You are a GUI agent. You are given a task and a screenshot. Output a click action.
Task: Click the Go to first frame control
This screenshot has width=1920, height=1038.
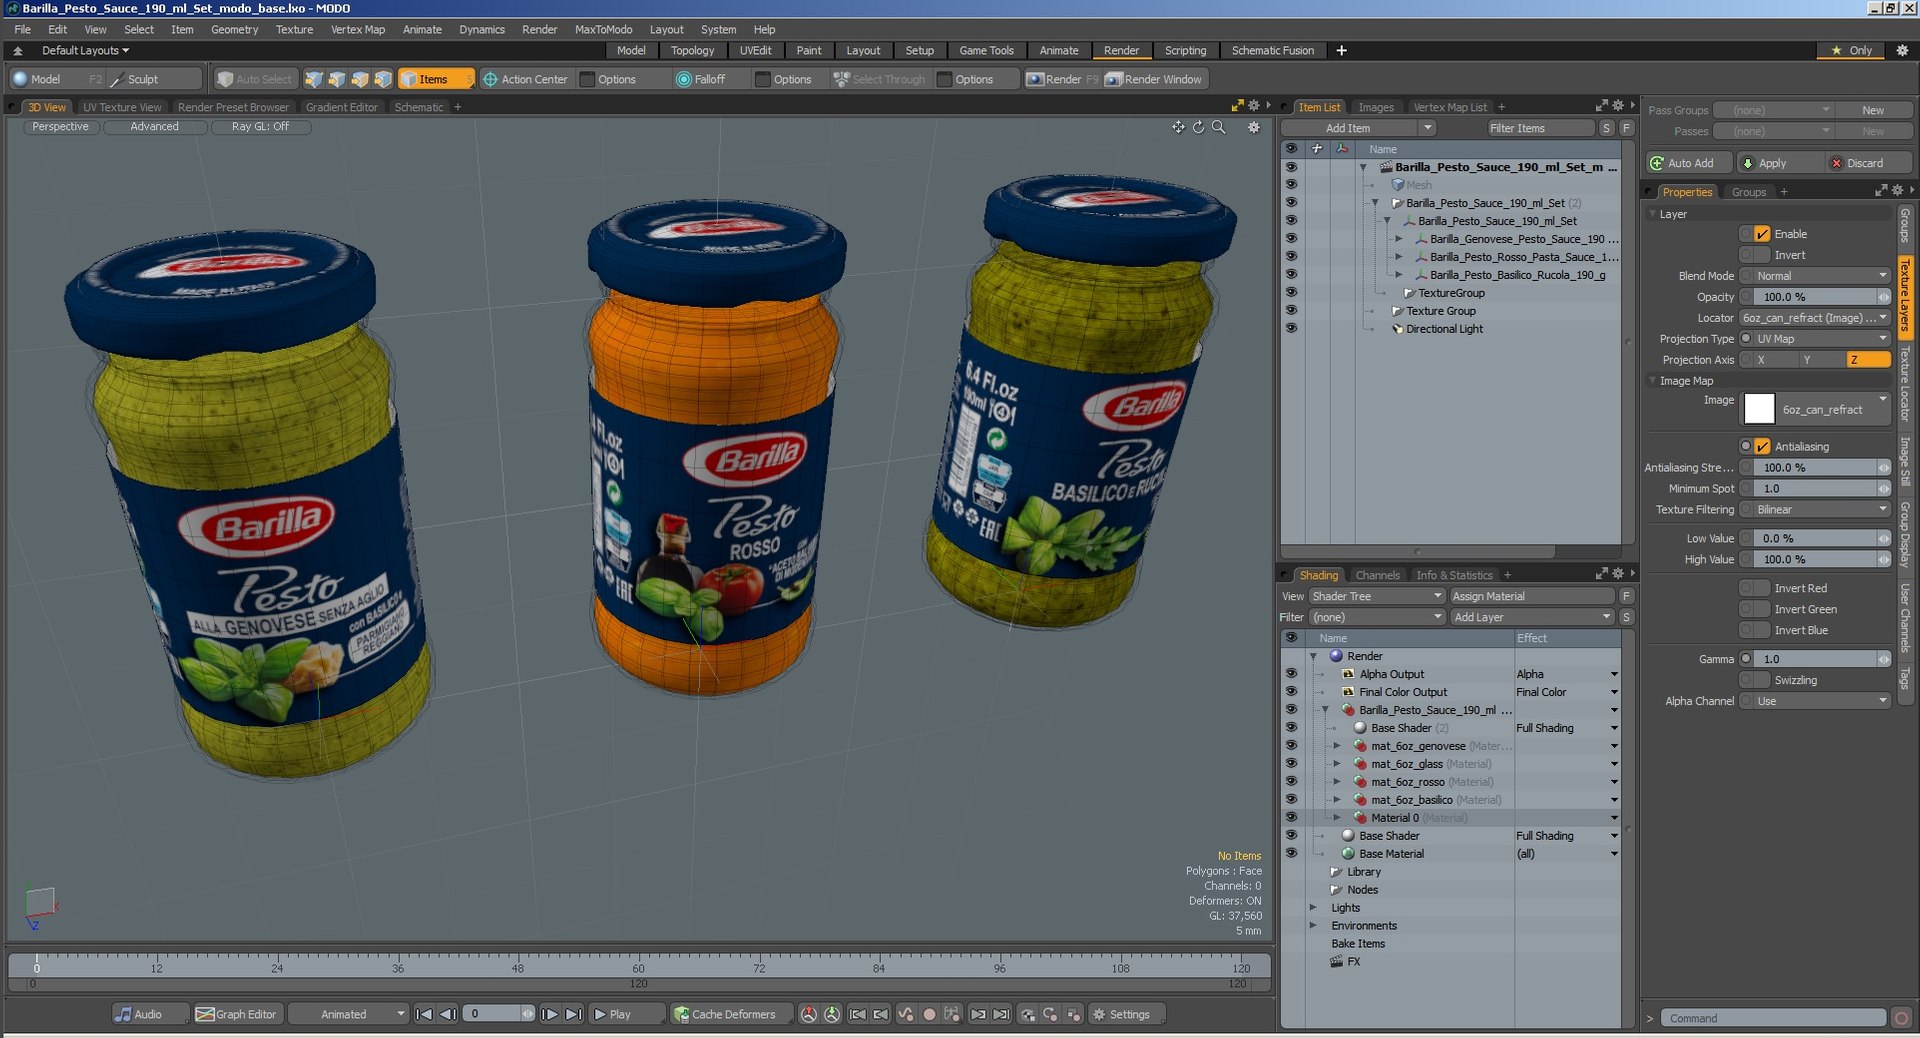pos(424,1014)
